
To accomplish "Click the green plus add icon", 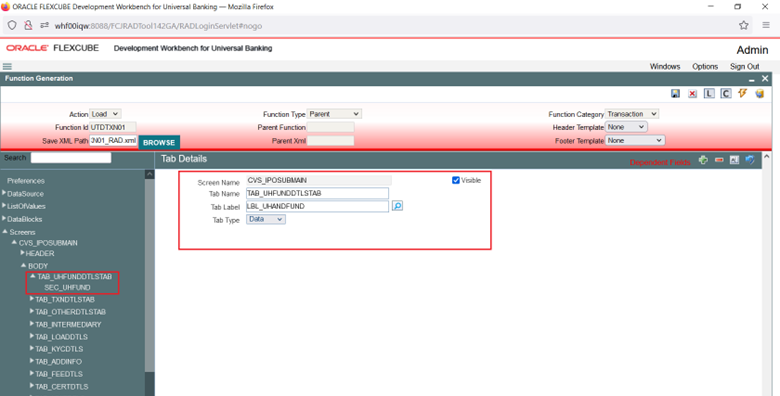I will 703,160.
